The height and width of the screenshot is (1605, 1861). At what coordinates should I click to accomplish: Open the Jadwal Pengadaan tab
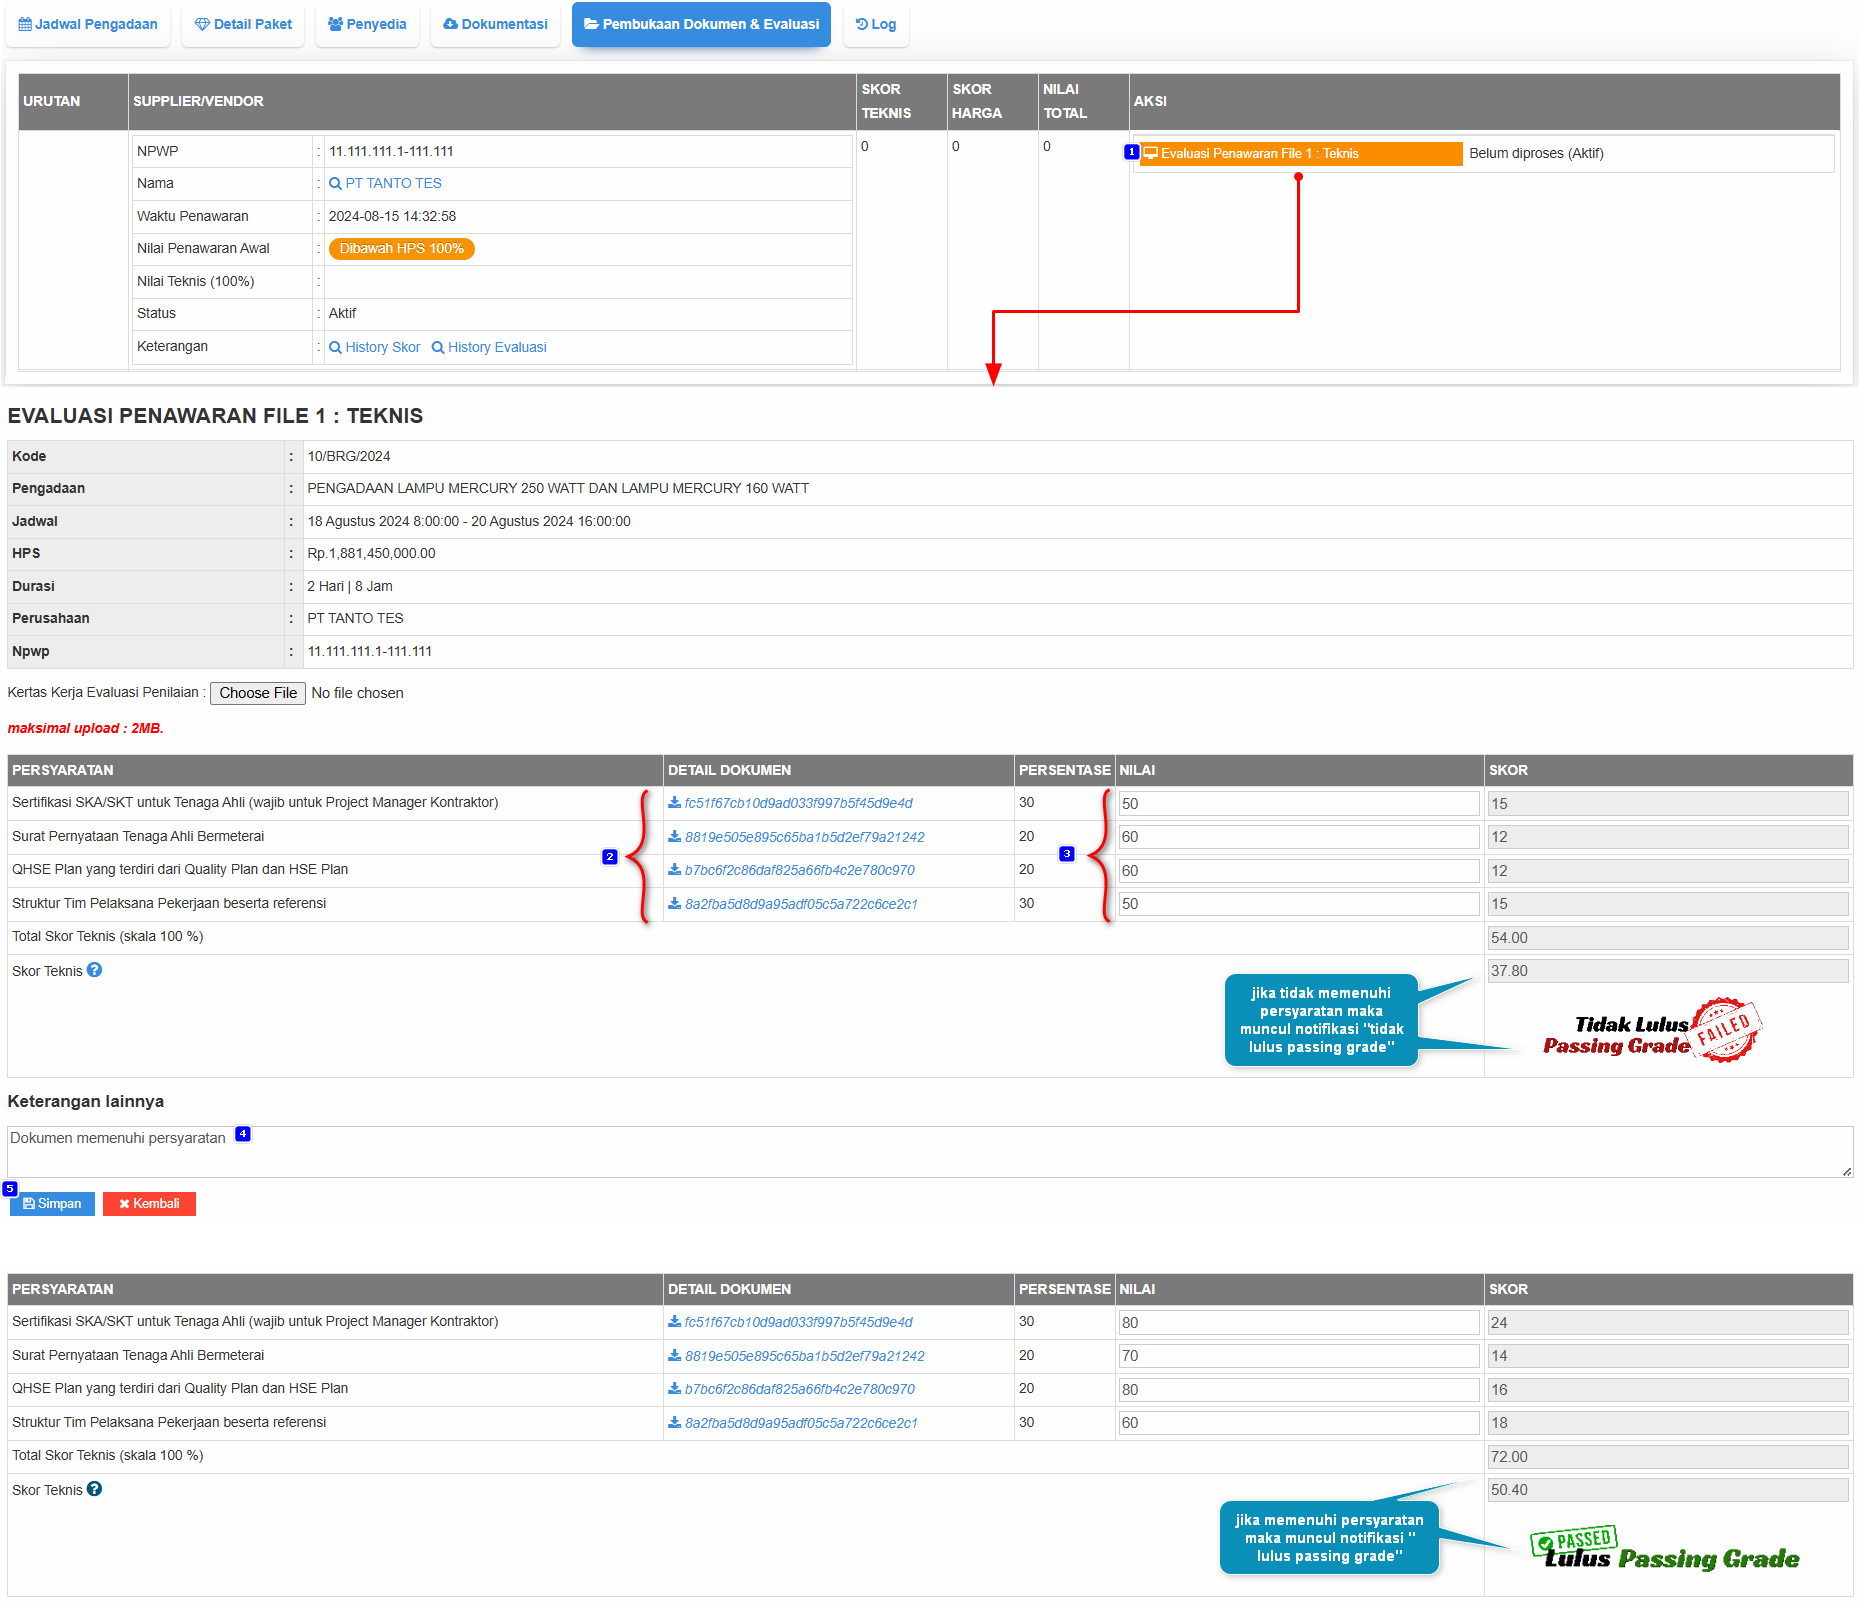(88, 24)
